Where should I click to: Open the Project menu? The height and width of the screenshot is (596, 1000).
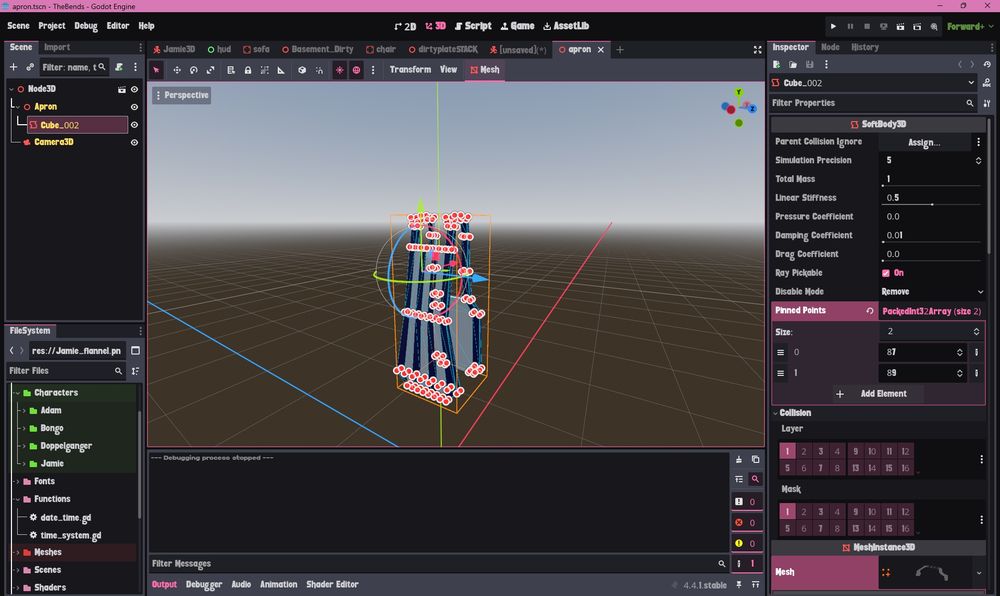pyautogui.click(x=52, y=26)
